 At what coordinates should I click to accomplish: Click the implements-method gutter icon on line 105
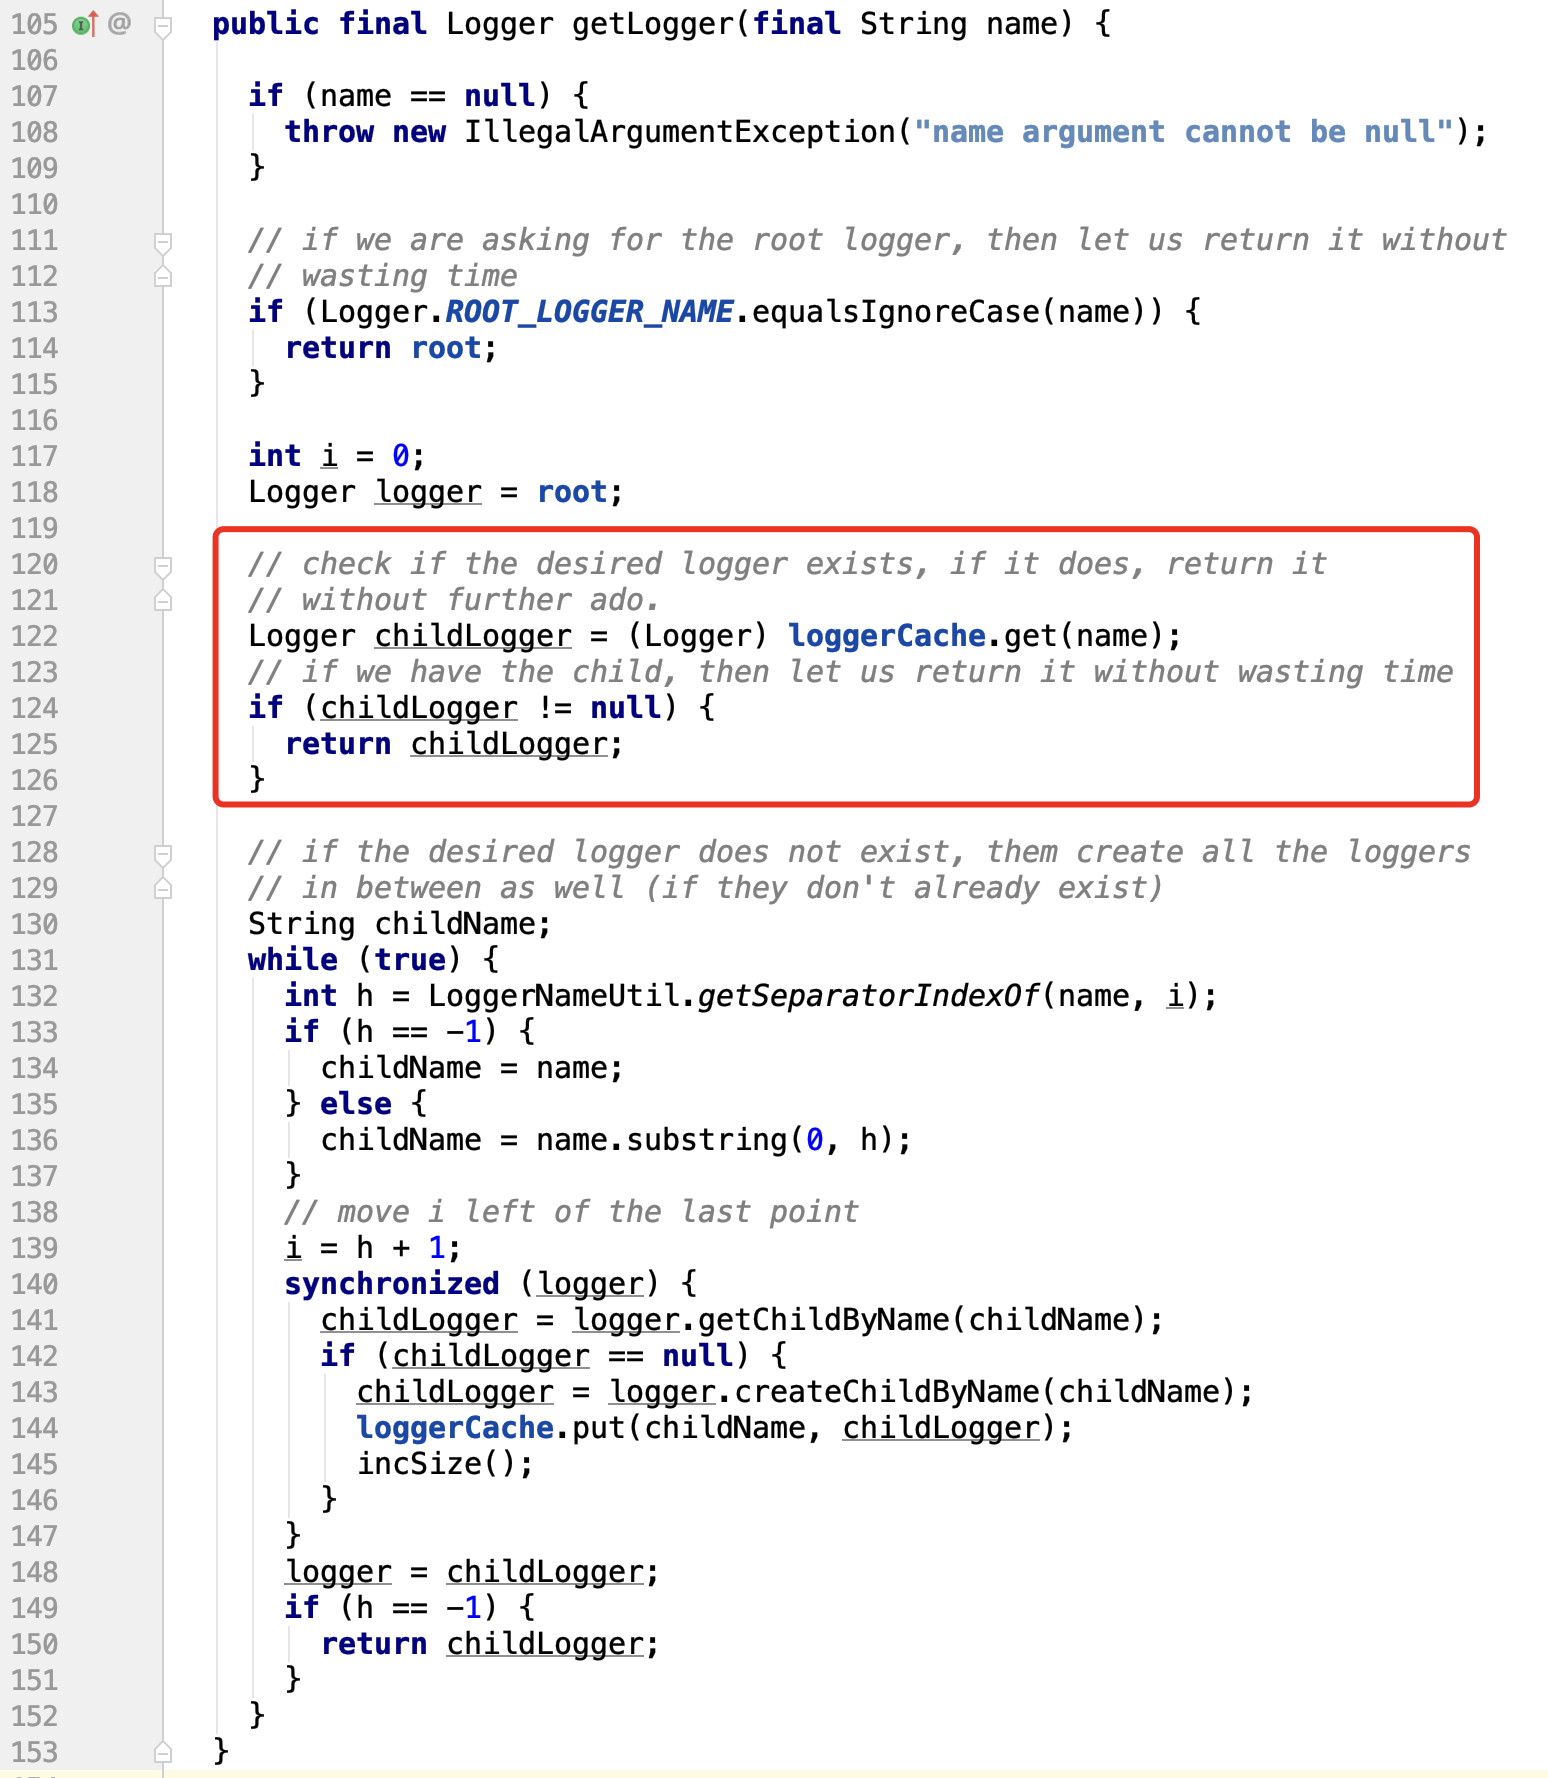coord(85,23)
